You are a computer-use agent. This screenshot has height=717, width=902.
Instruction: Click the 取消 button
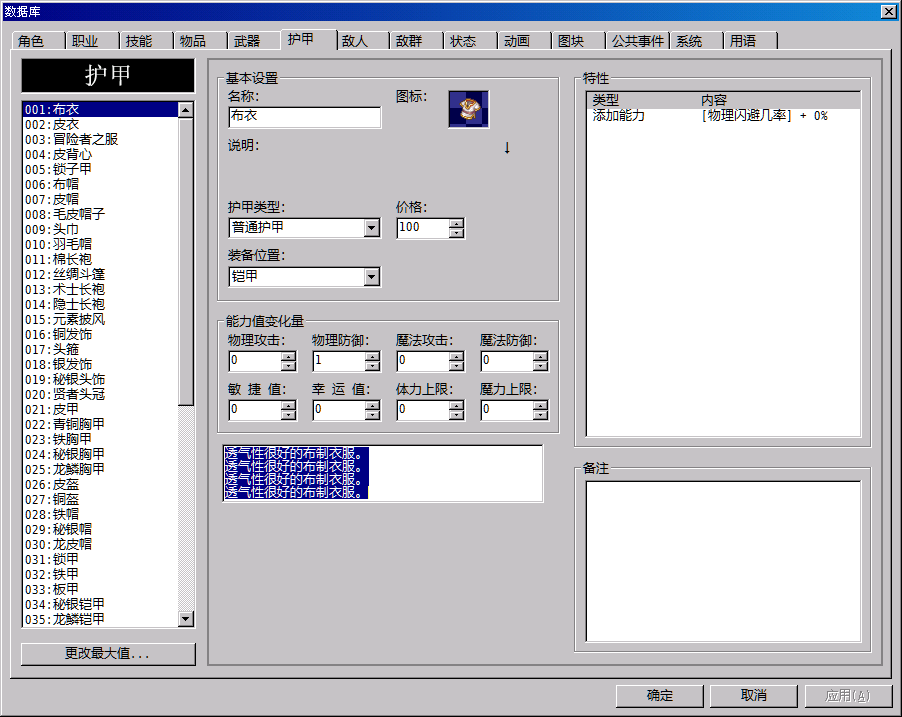pyautogui.click(x=753, y=696)
